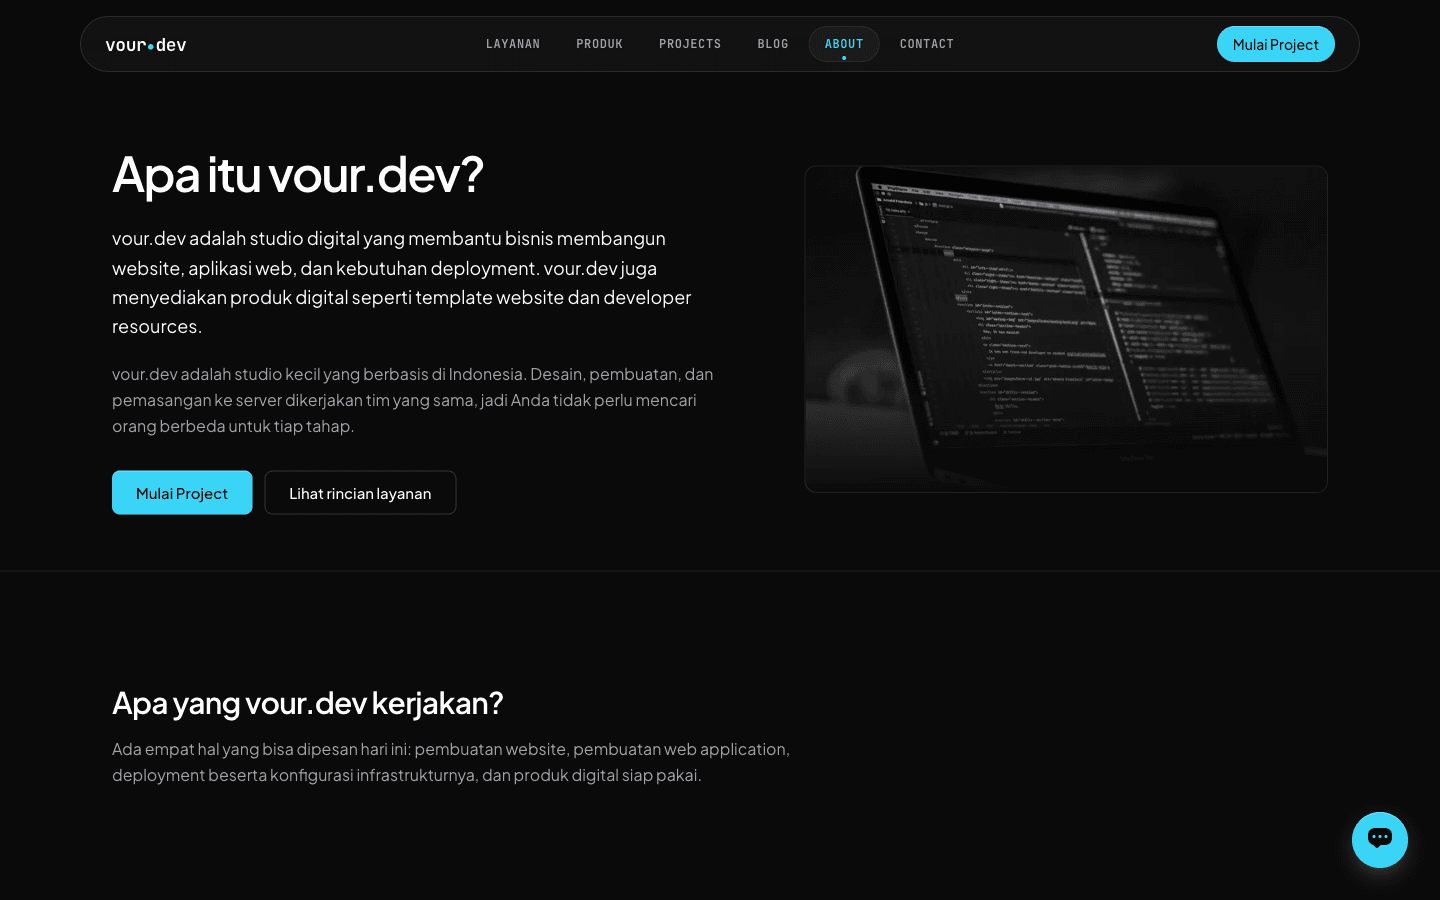Click the 'Apa itu vour.dev?' heading

point(298,174)
